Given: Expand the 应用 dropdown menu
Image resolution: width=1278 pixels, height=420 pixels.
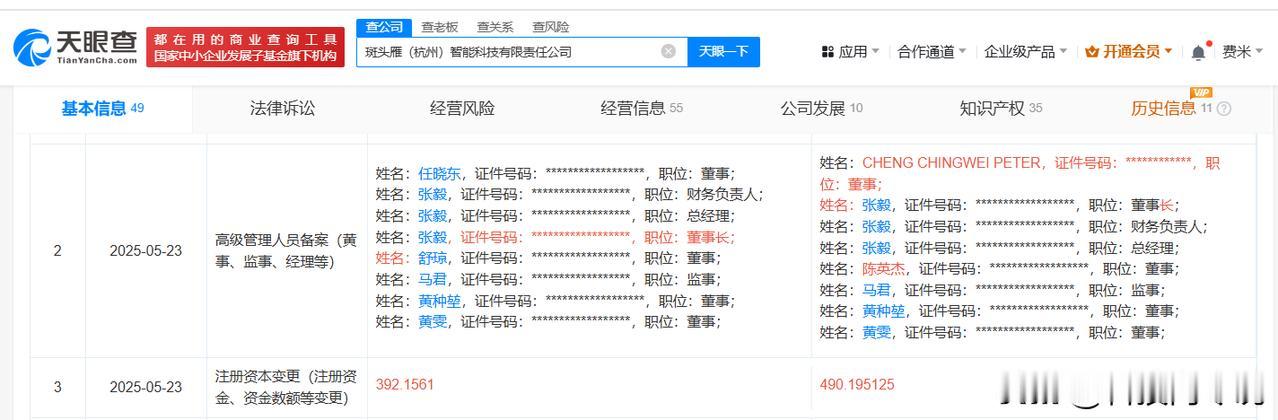Looking at the screenshot, I should pos(850,51).
